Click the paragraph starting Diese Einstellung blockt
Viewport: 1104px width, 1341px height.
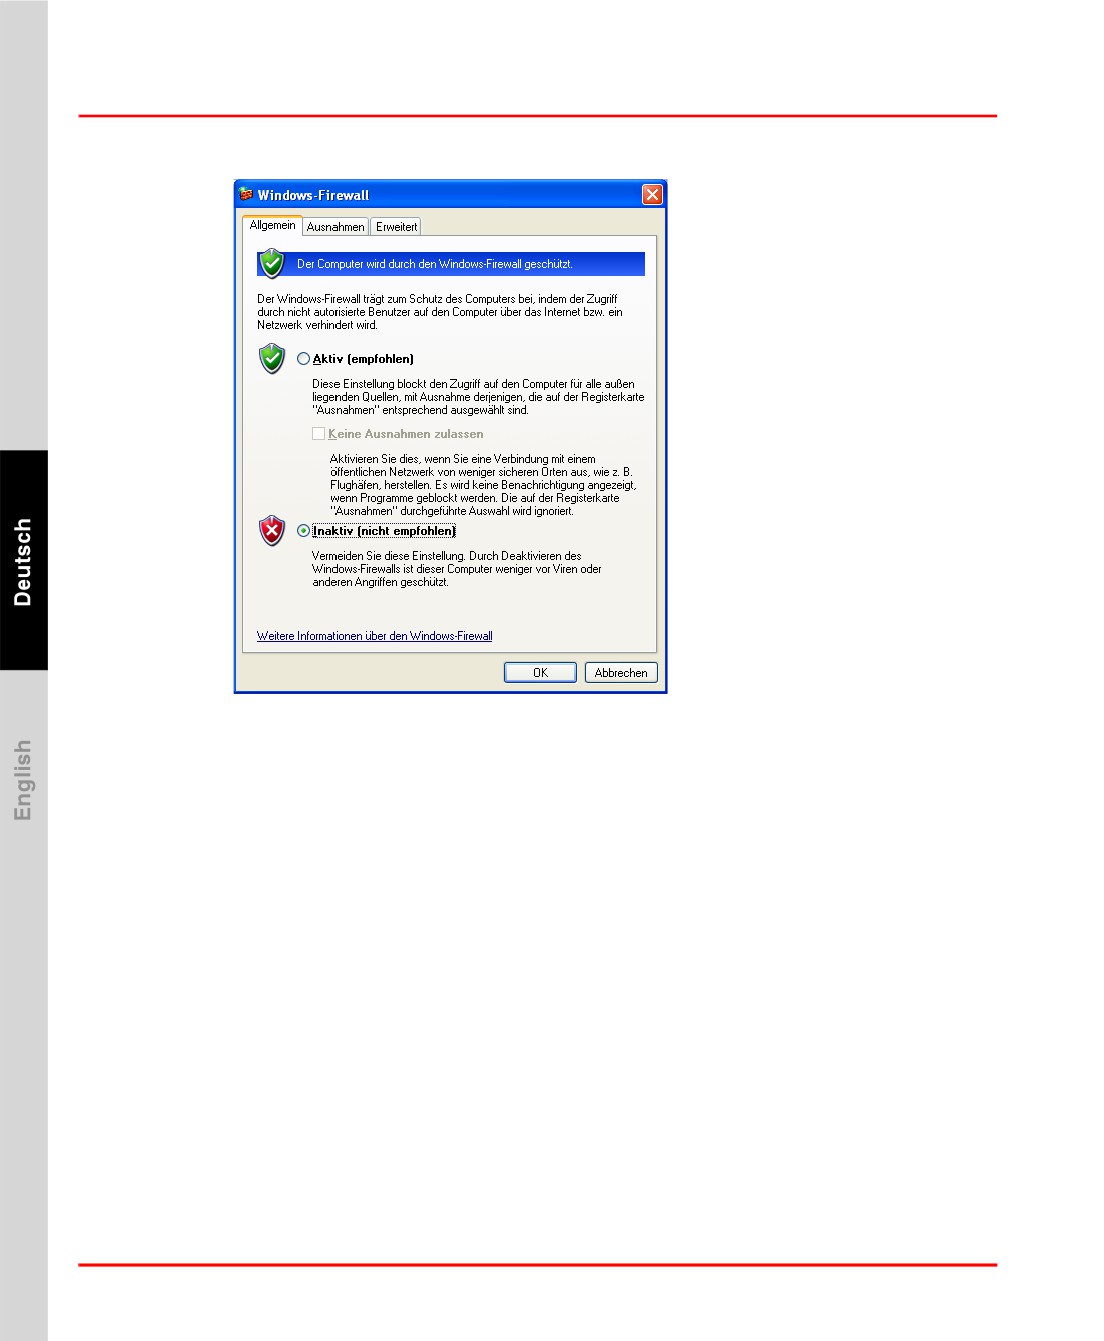pos(478,397)
